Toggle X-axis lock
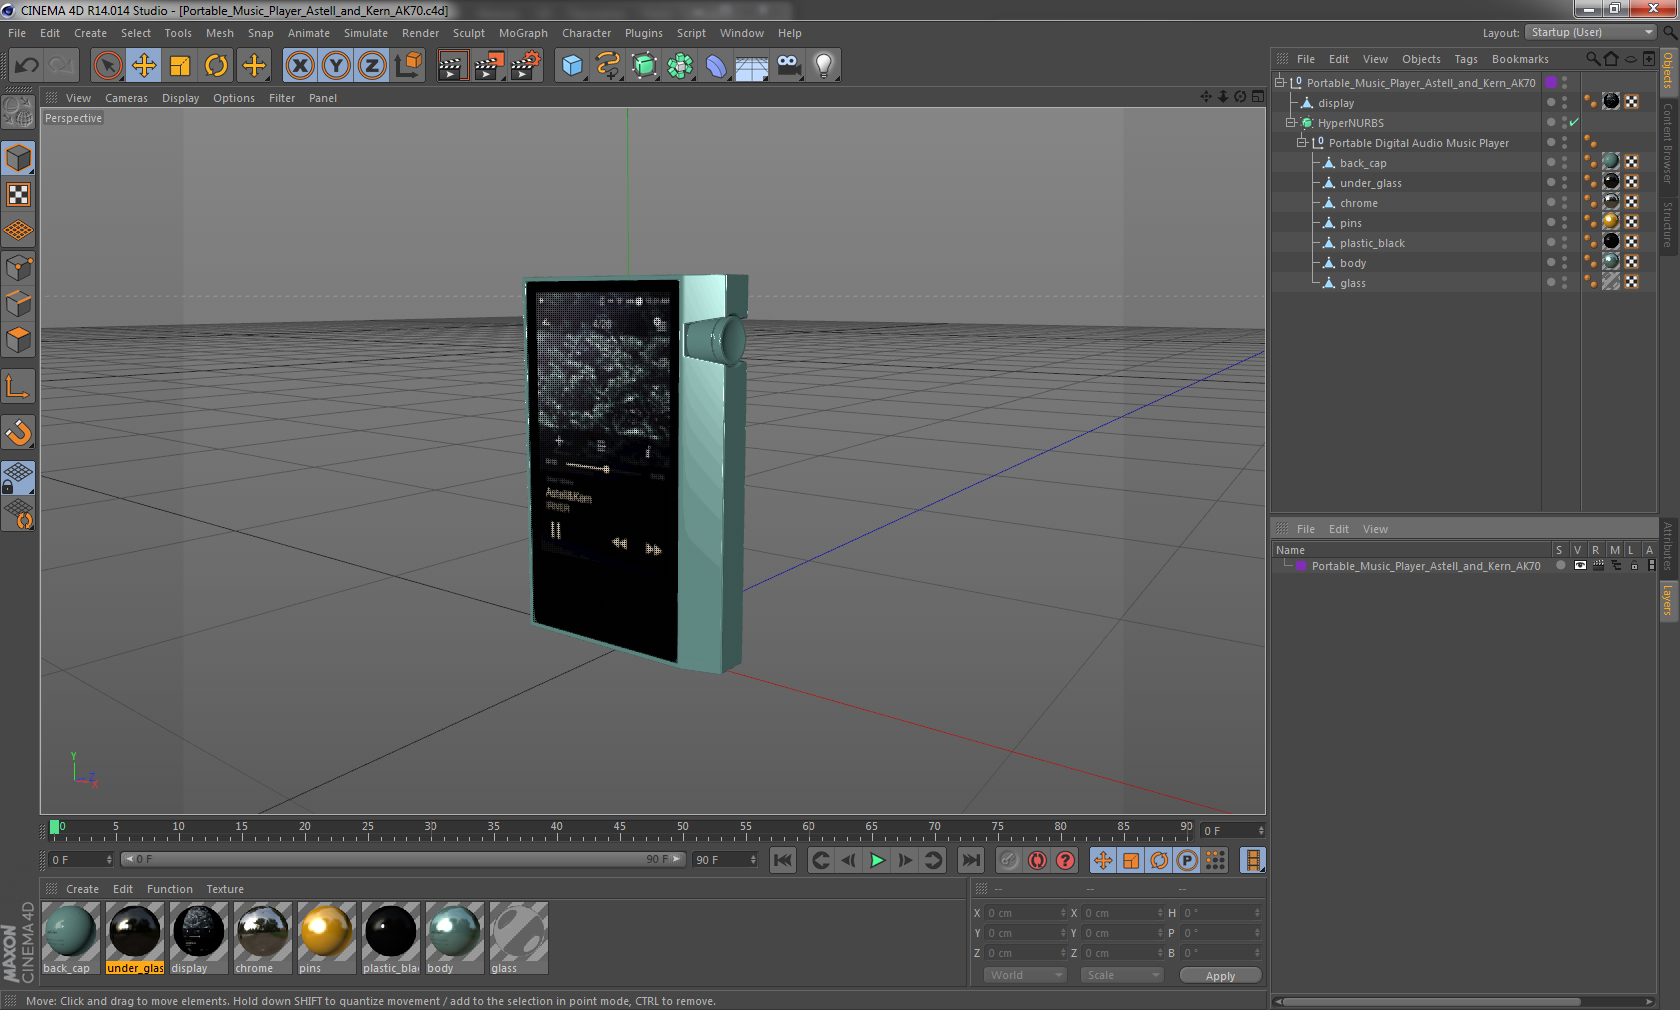Viewport: 1680px width, 1010px height. 299,66
